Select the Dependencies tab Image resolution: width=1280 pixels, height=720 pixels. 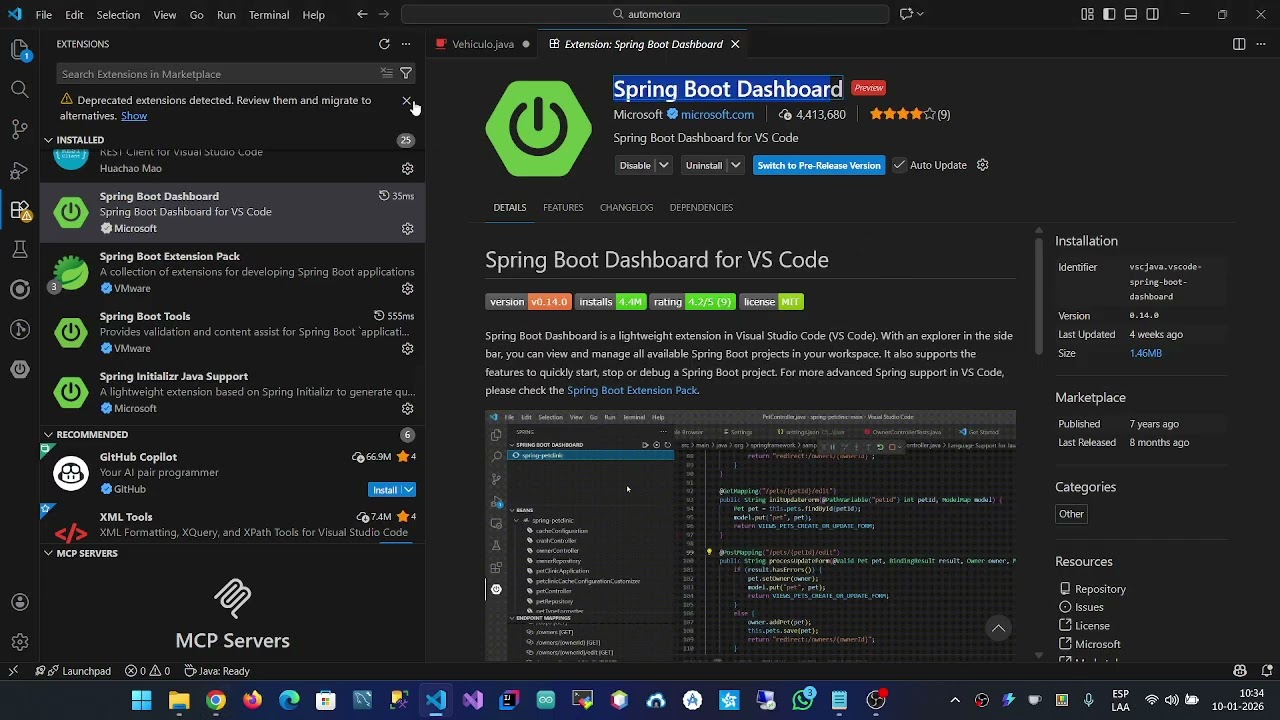[701, 208]
